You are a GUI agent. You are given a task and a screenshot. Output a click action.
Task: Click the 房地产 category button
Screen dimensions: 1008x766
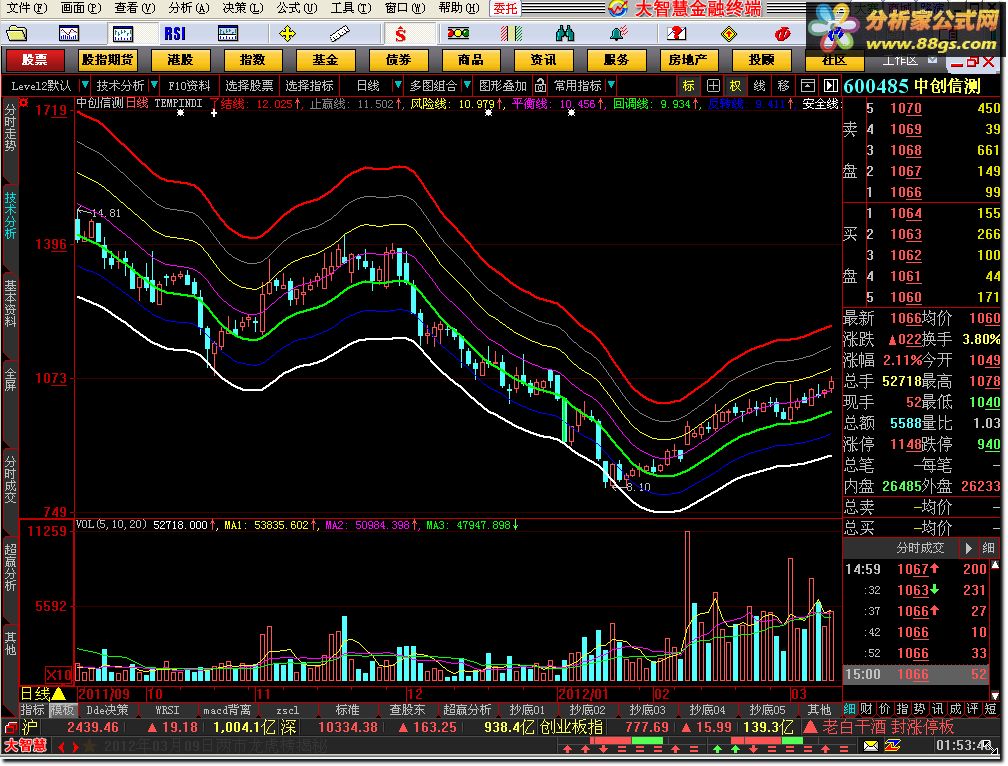click(688, 60)
